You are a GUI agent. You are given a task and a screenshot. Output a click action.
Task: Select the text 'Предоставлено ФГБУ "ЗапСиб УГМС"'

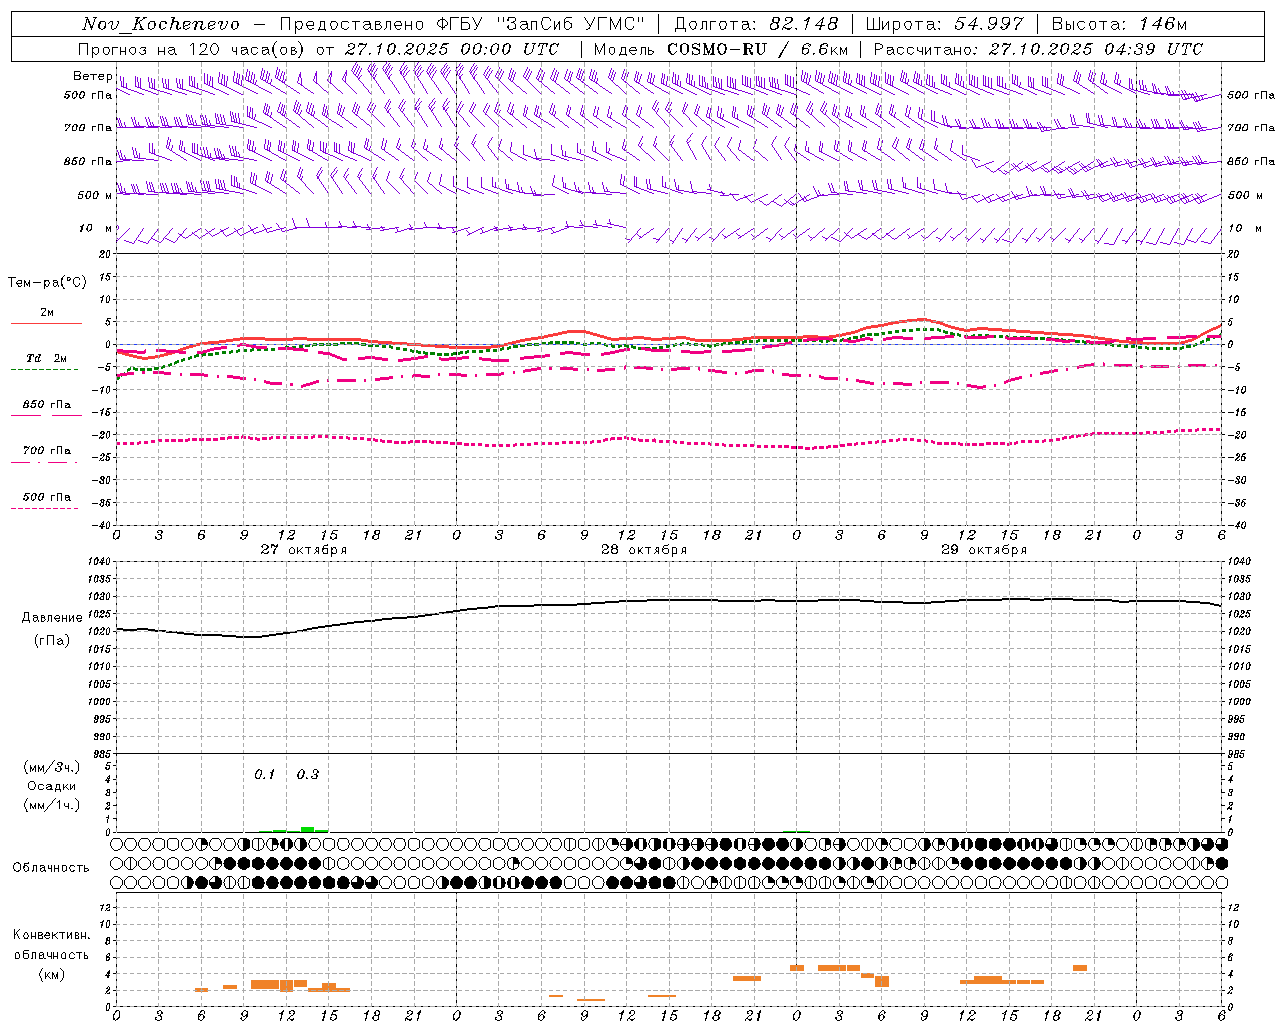[461, 24]
